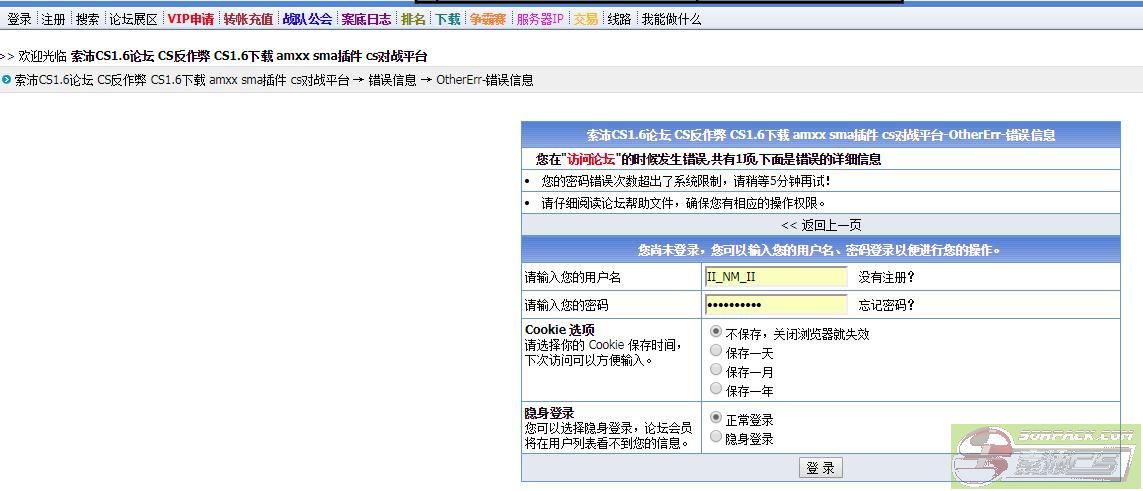Screen dimensions: 1143x491
Task: Enable 隐身登录 stealth login option
Action: click(716, 437)
